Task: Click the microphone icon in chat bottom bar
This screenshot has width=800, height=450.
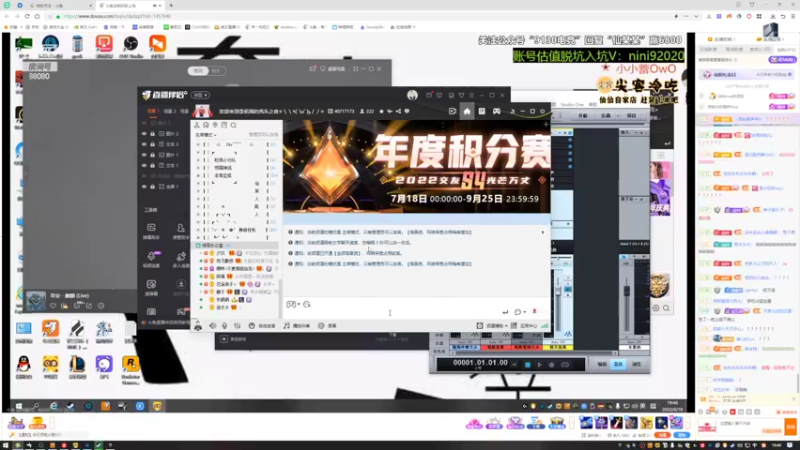Action: 224,326
